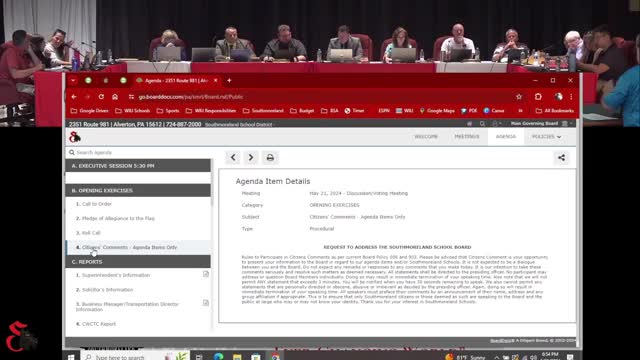Image resolution: width=640 pixels, height=360 pixels.
Task: Open Microsoft Edge from the taskbar
Action: coord(218,357)
